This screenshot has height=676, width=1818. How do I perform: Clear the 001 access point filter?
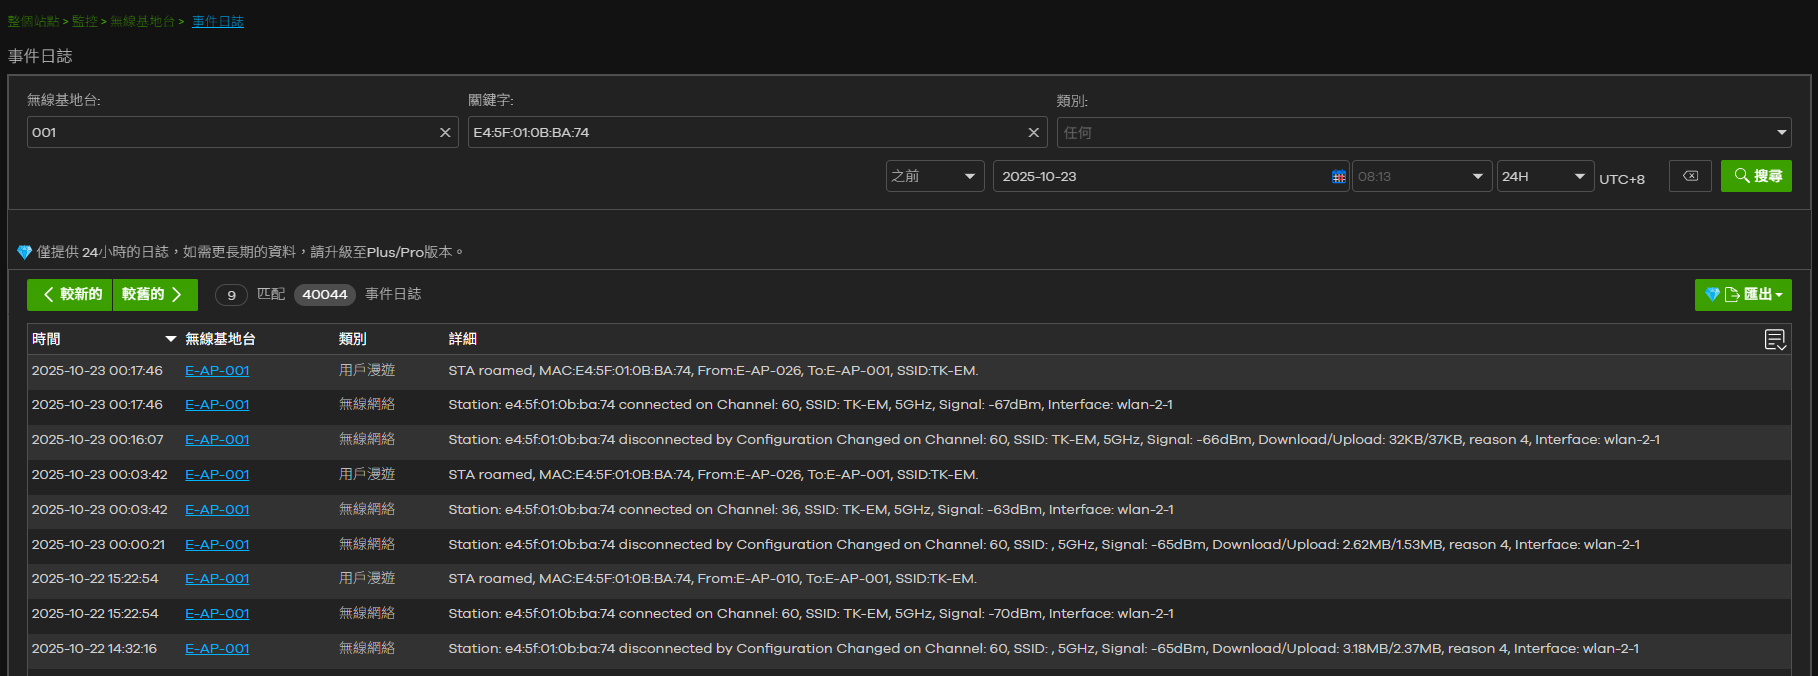[x=445, y=132]
